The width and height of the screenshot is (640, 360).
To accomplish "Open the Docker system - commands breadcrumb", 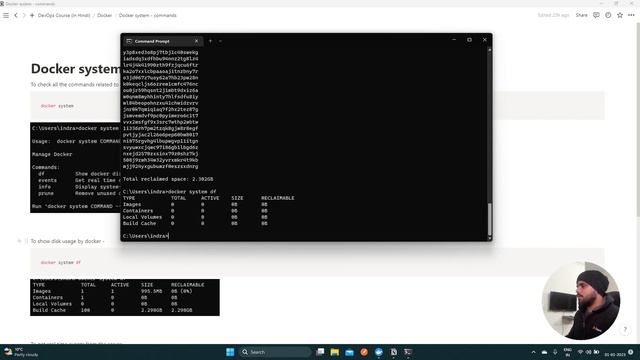I will coord(148,15).
